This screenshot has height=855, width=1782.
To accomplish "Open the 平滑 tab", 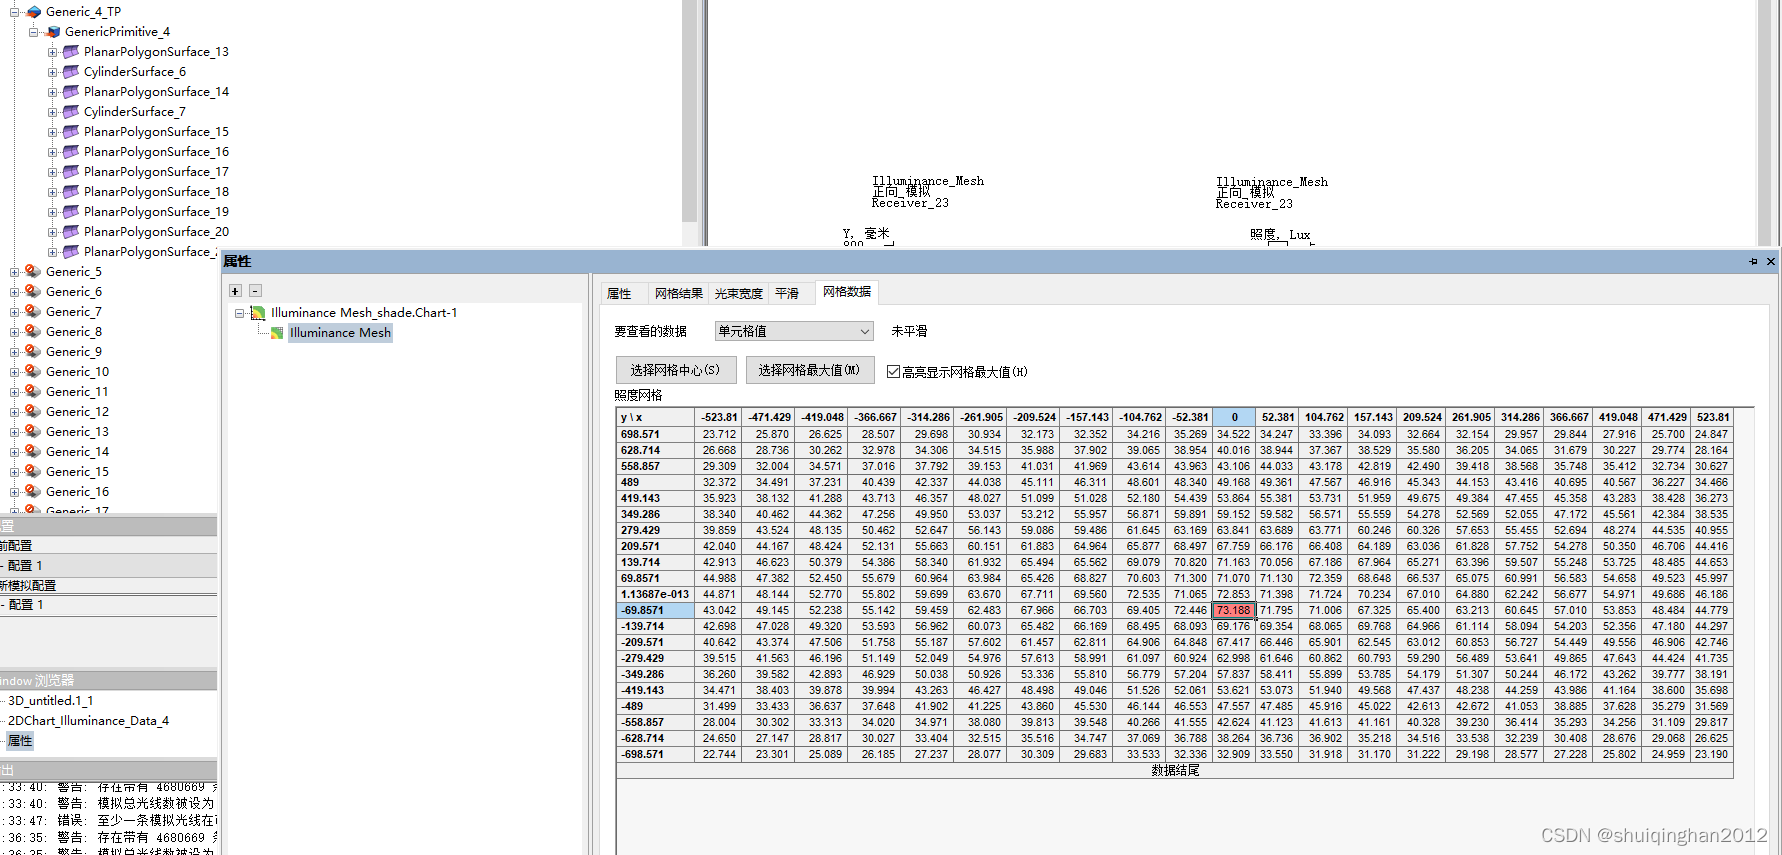I will click(787, 293).
